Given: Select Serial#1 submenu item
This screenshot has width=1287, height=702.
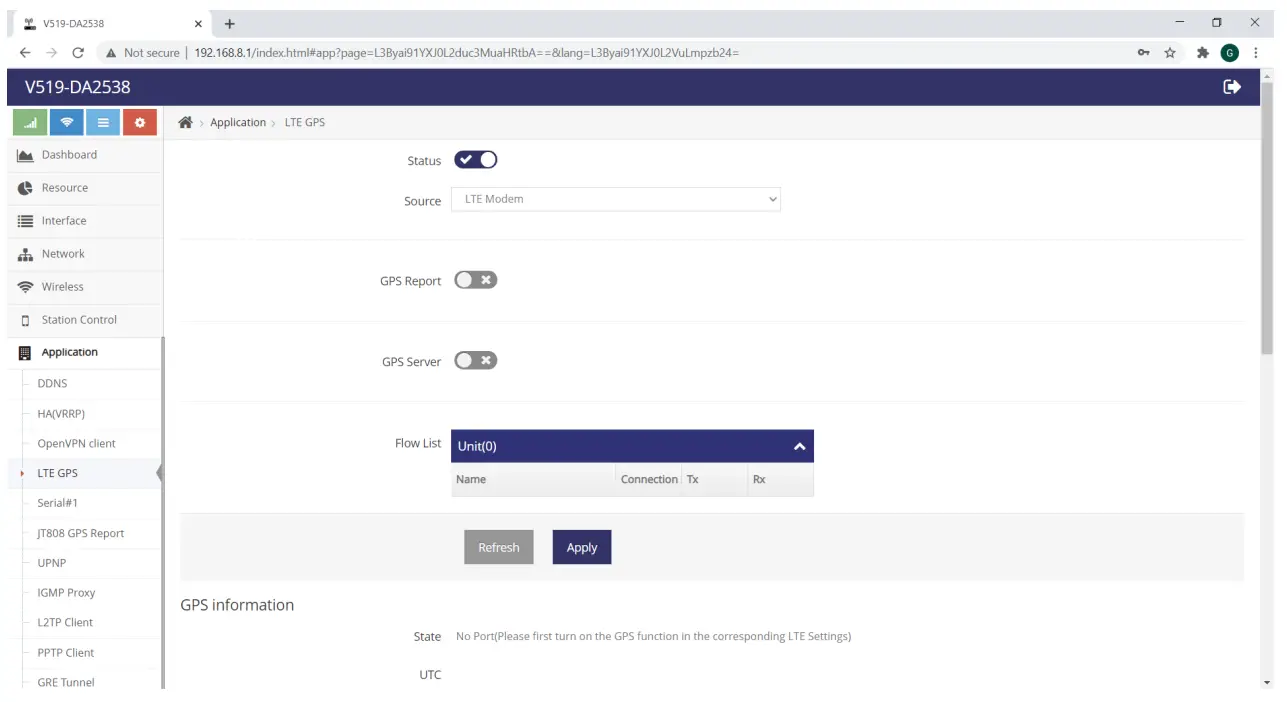Looking at the screenshot, I should point(57,503).
